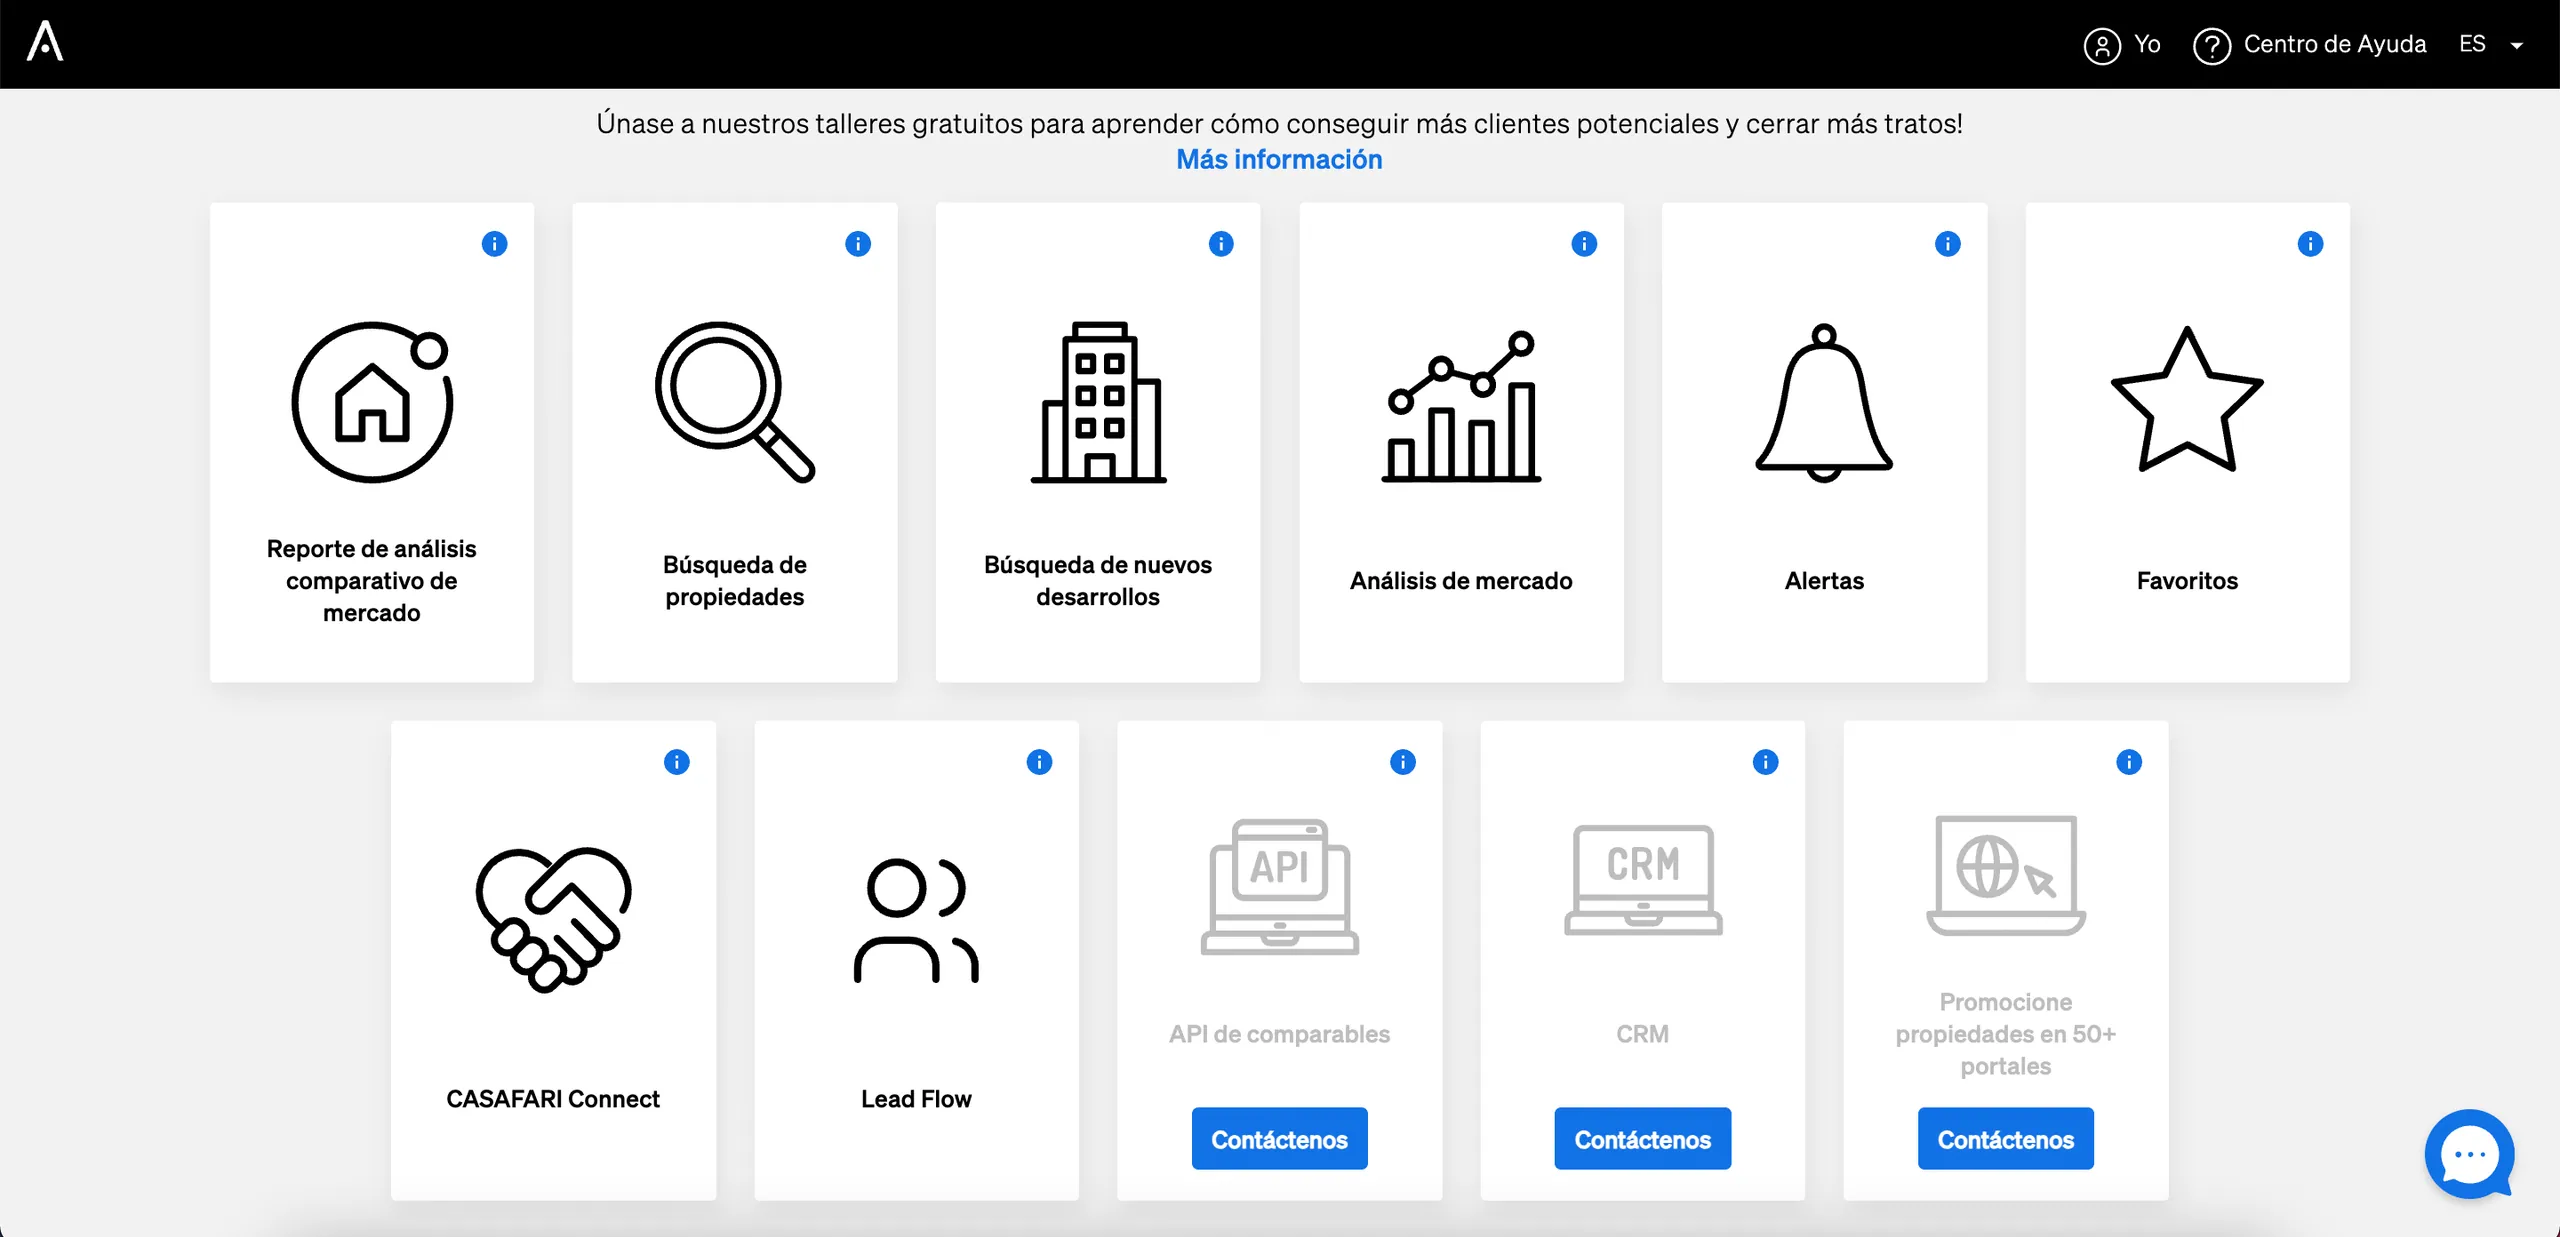Click Contáctenos under CRM
The image size is (2560, 1237).
(1642, 1139)
